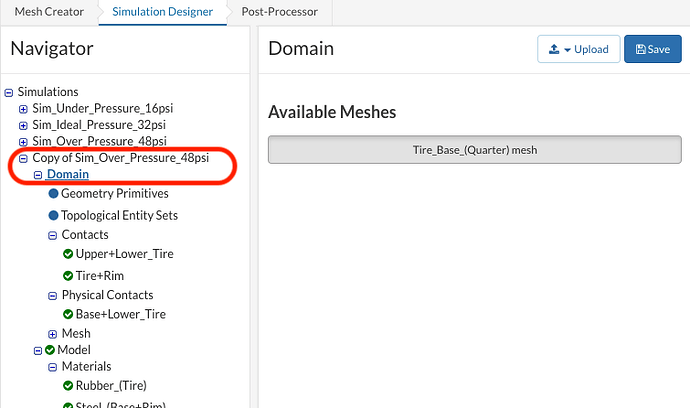The height and width of the screenshot is (408, 690).
Task: Expand the Mesh tree node
Action: point(53,333)
